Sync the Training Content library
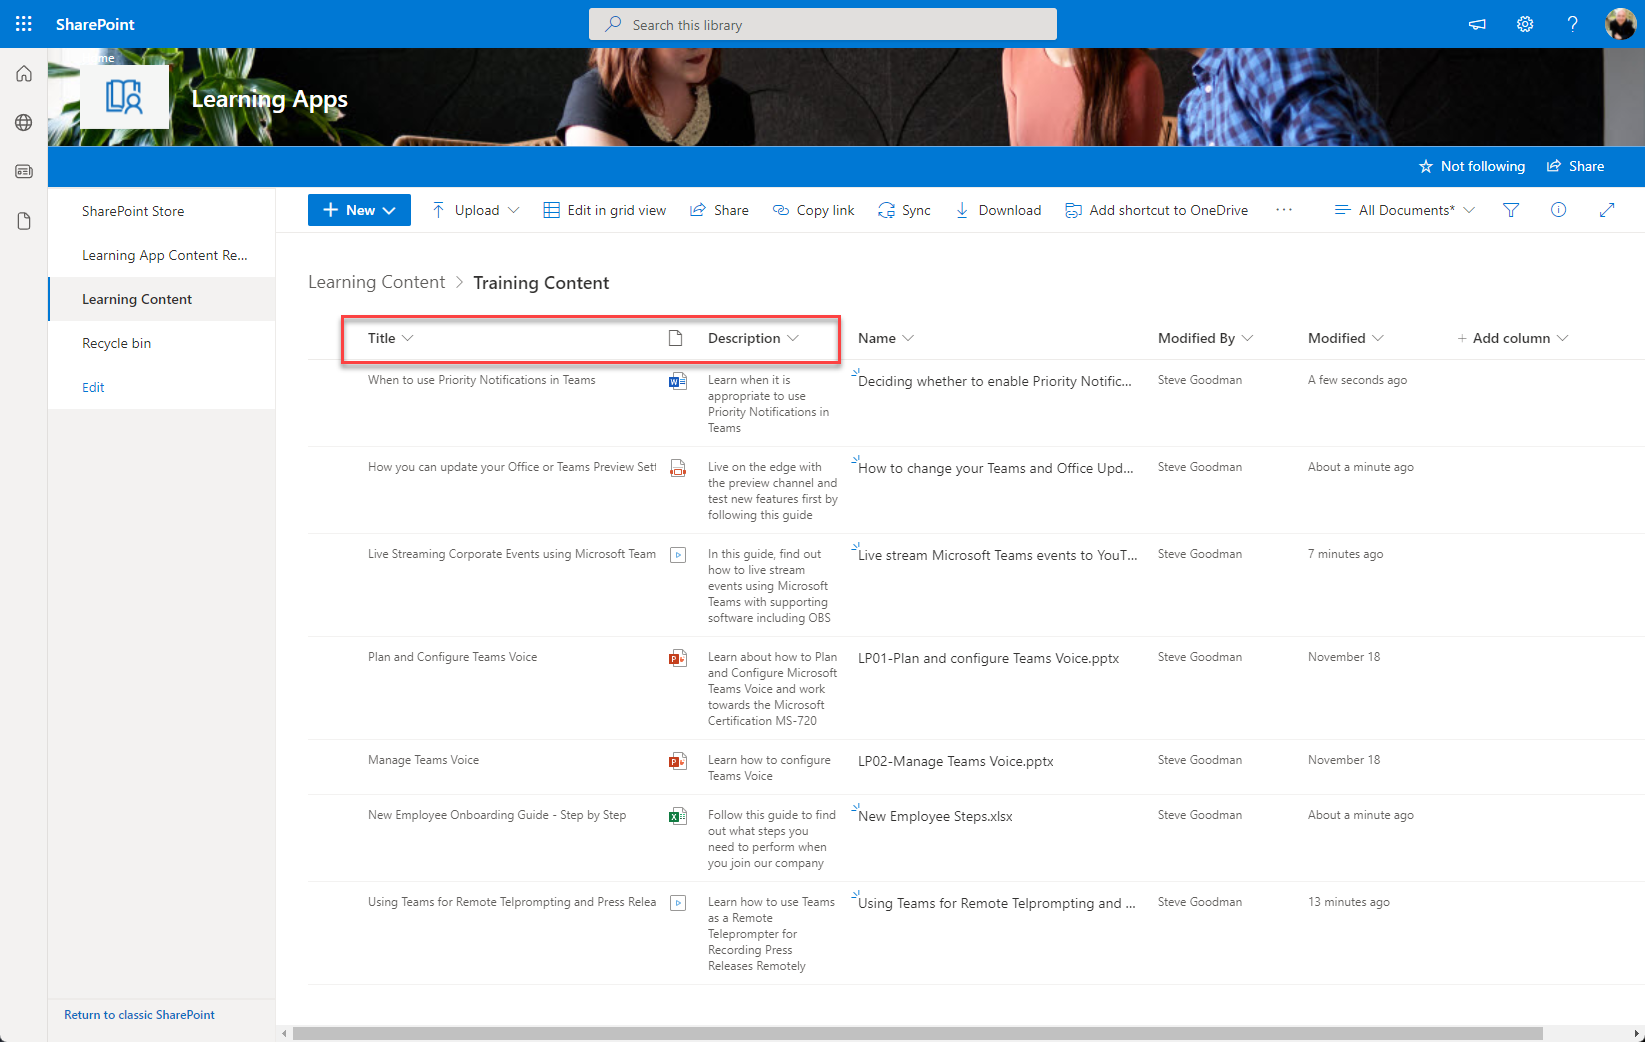The height and width of the screenshot is (1042, 1645). pyautogui.click(x=904, y=210)
